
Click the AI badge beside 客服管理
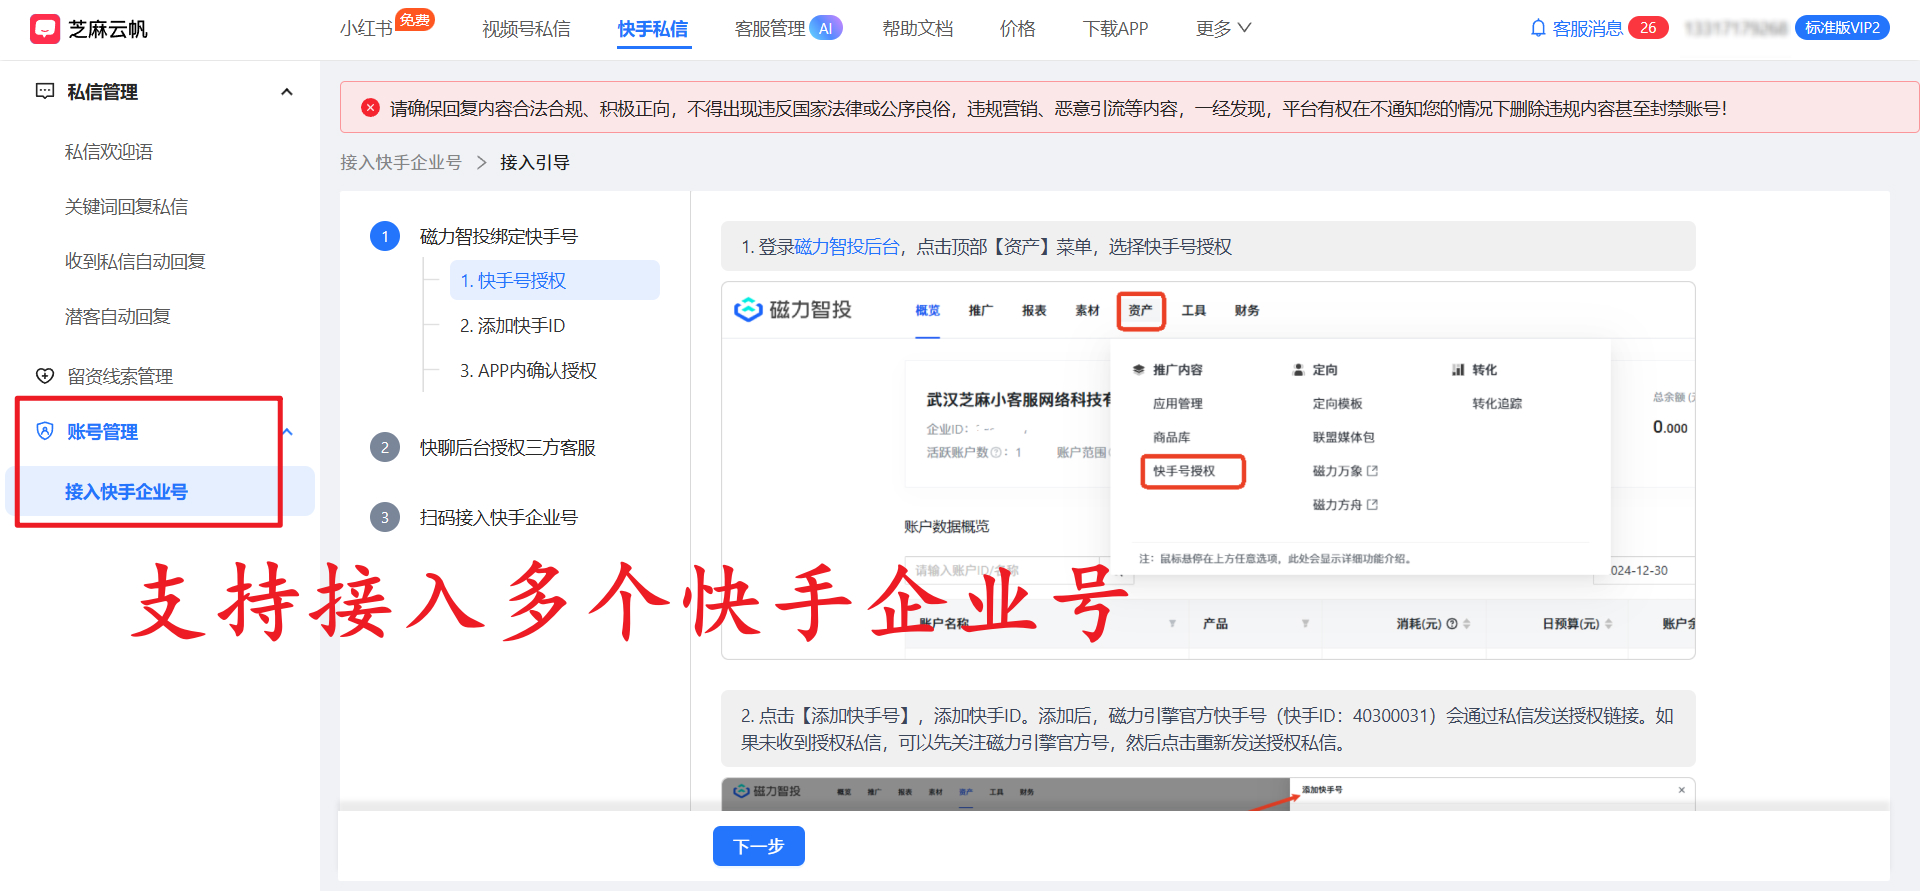coord(826,28)
